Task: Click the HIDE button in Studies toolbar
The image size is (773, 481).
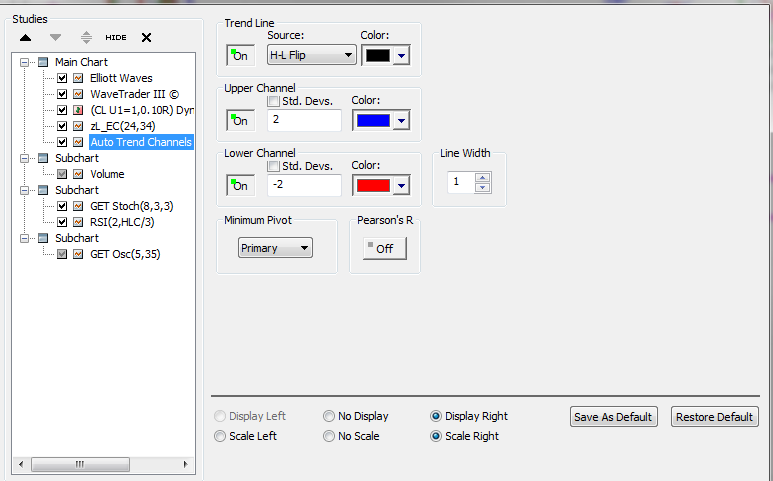Action: 116,37
